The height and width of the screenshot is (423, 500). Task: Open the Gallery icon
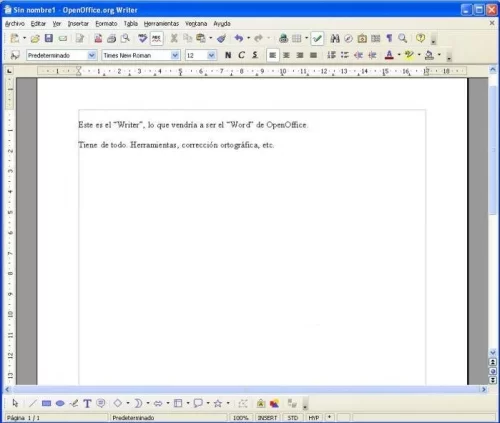coord(362,38)
